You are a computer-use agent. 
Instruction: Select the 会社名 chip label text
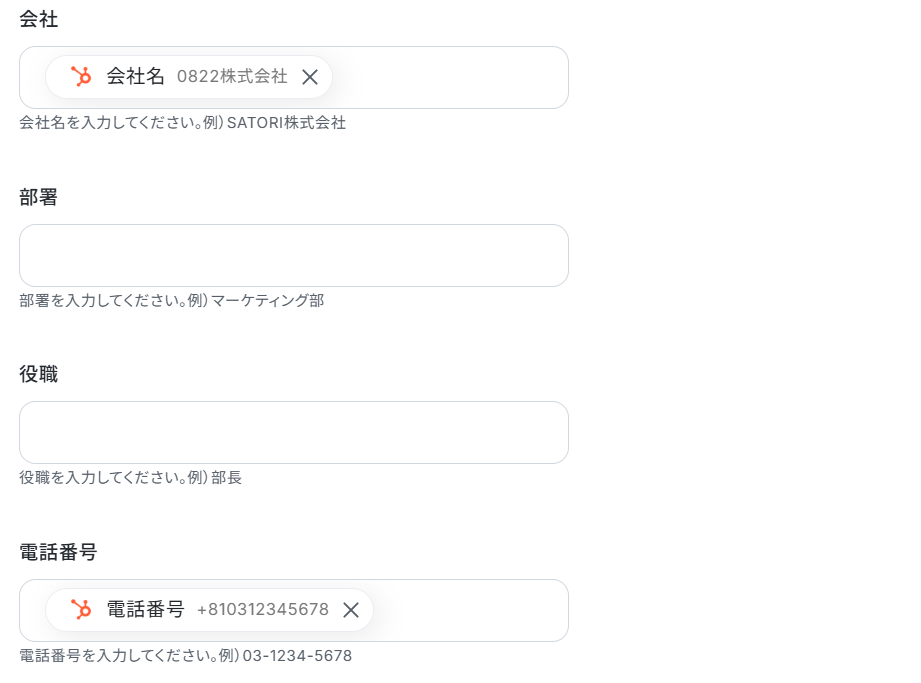(135, 76)
